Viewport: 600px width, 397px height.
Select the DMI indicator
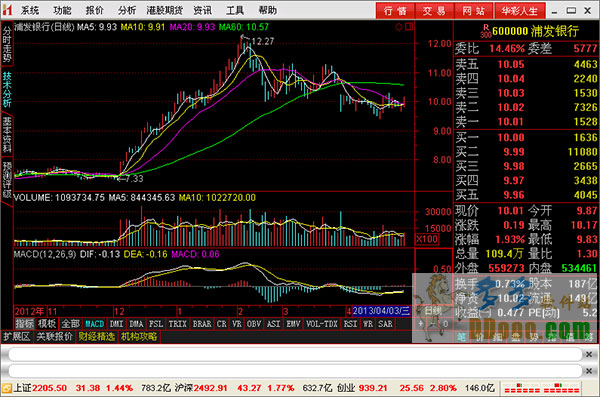tap(116, 324)
